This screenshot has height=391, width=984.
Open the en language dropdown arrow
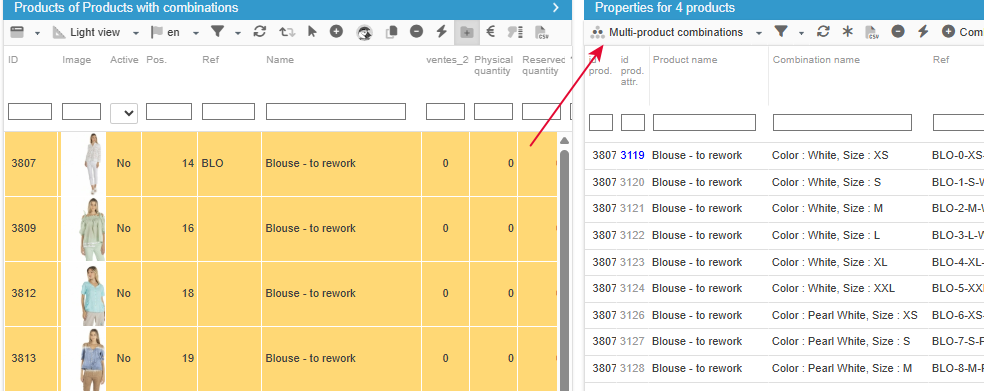pos(196,33)
